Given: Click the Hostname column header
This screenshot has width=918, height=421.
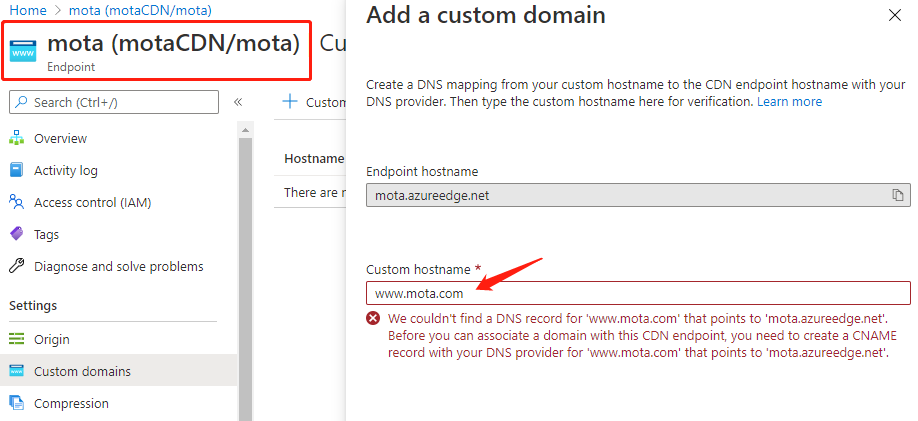Looking at the screenshot, I should (x=314, y=158).
